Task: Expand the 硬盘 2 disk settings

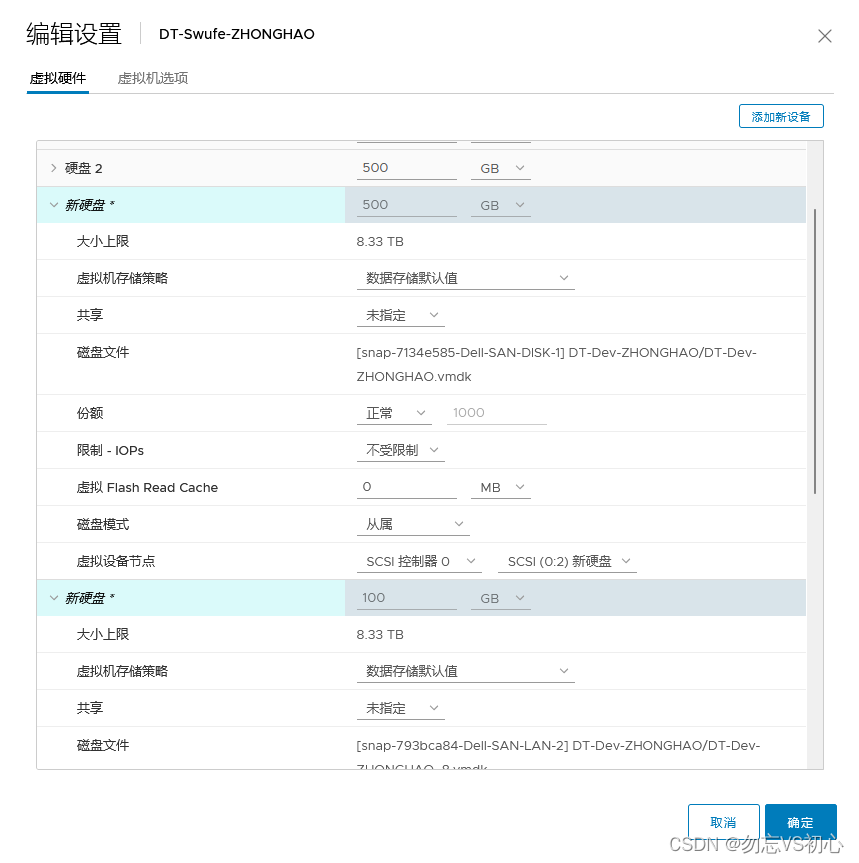Action: [54, 167]
